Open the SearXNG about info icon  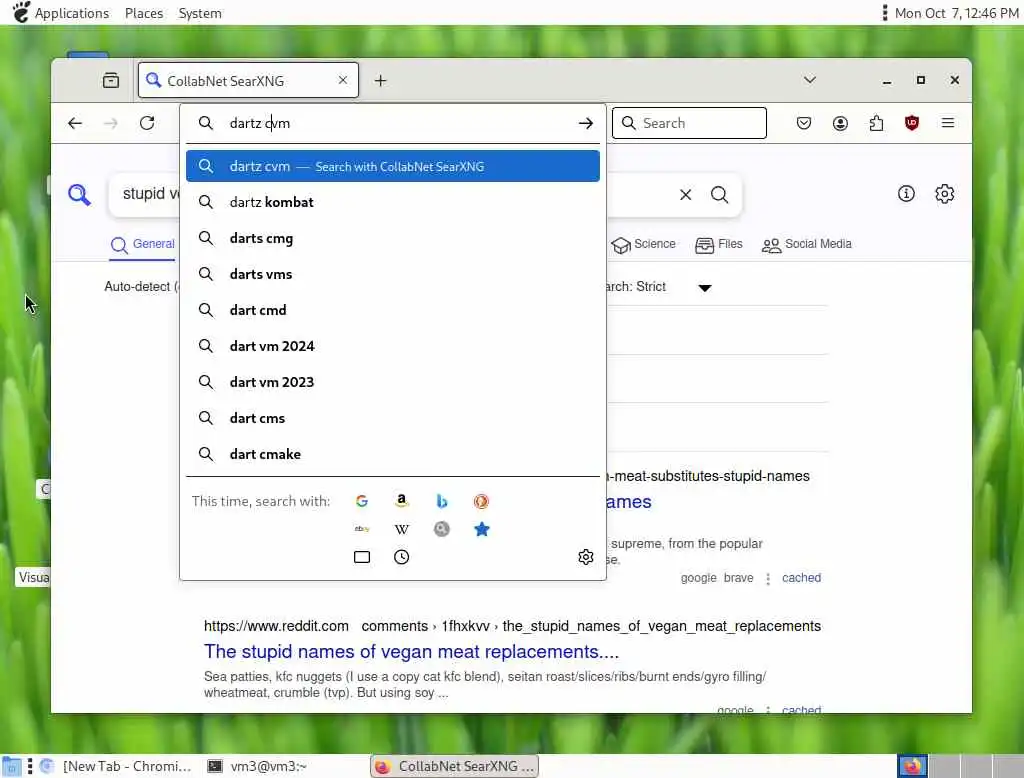pyautogui.click(x=906, y=193)
